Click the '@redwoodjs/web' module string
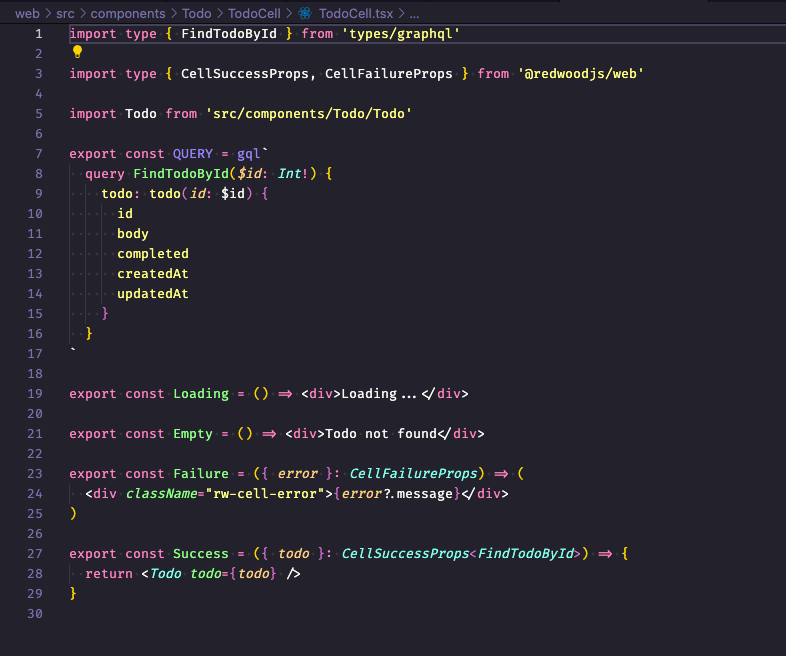This screenshot has width=786, height=656. (580, 74)
